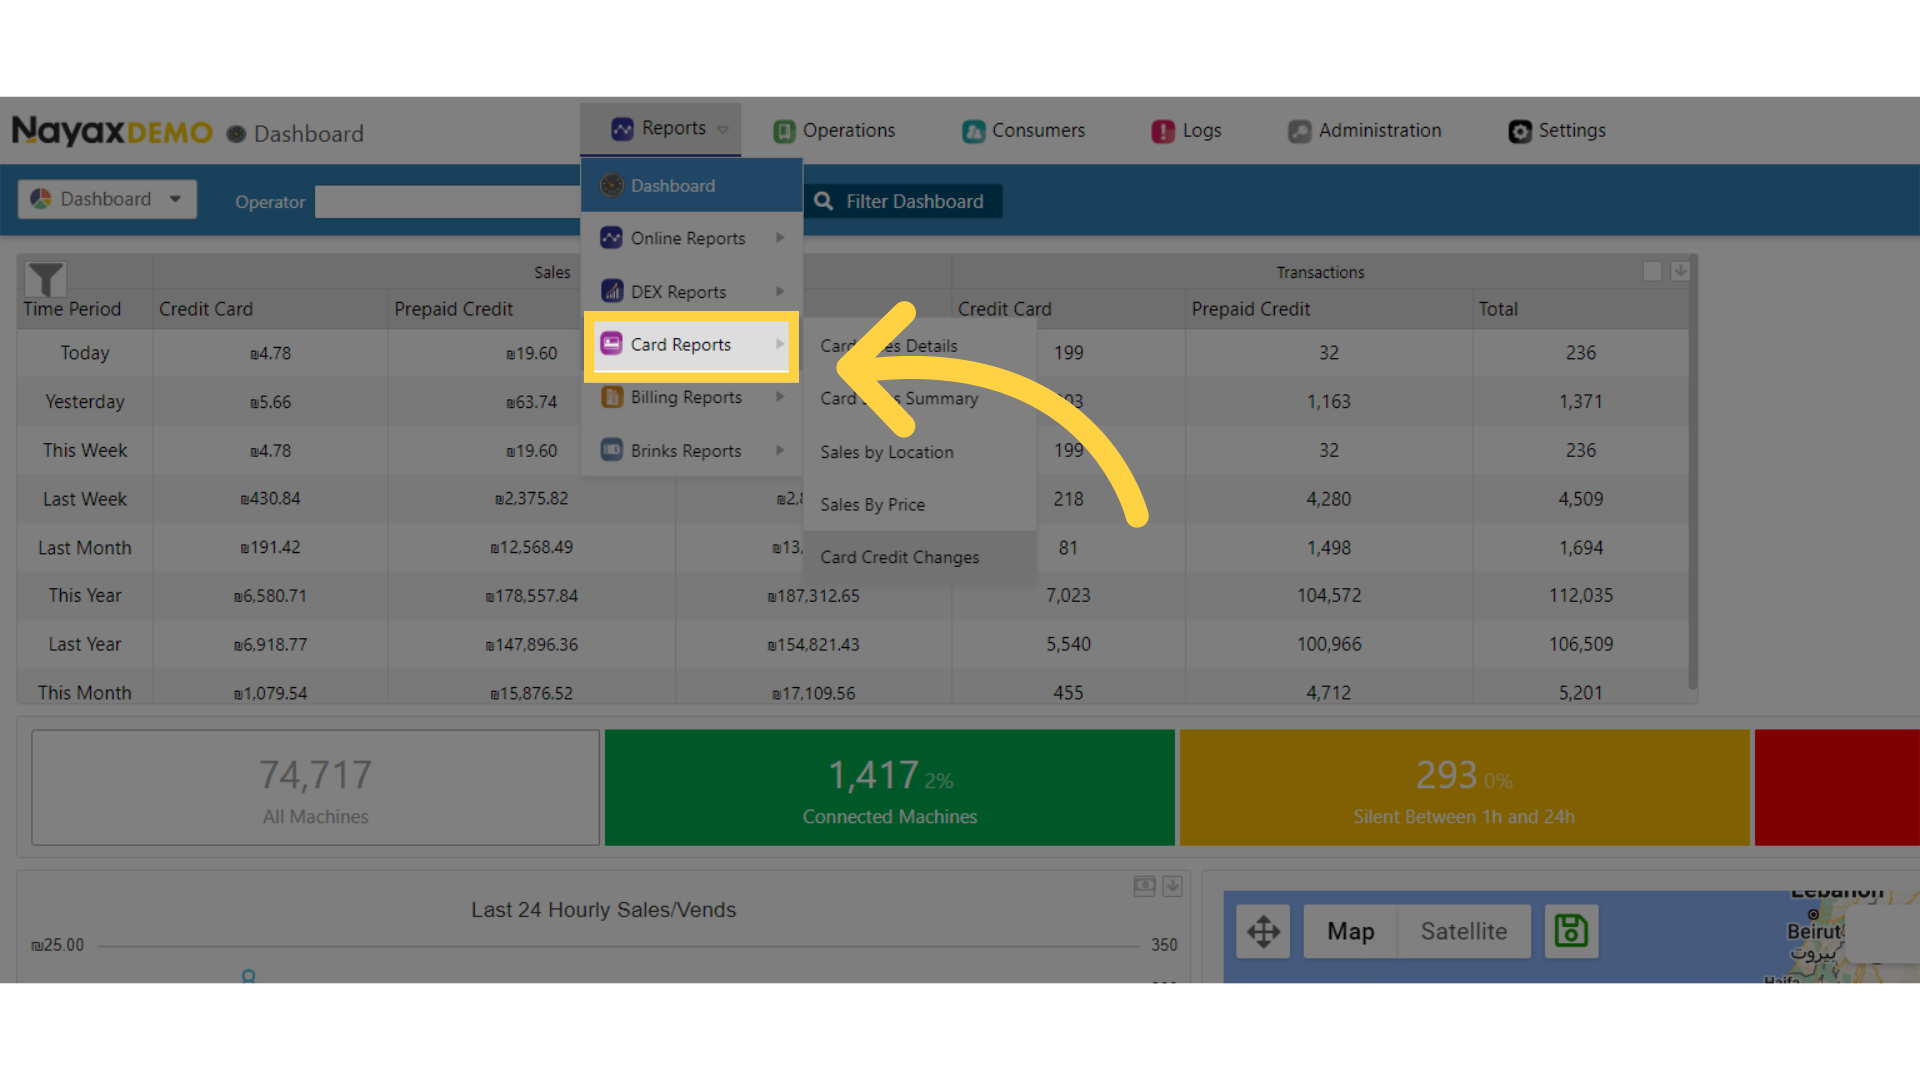Click the Operator input field

pyautogui.click(x=447, y=201)
